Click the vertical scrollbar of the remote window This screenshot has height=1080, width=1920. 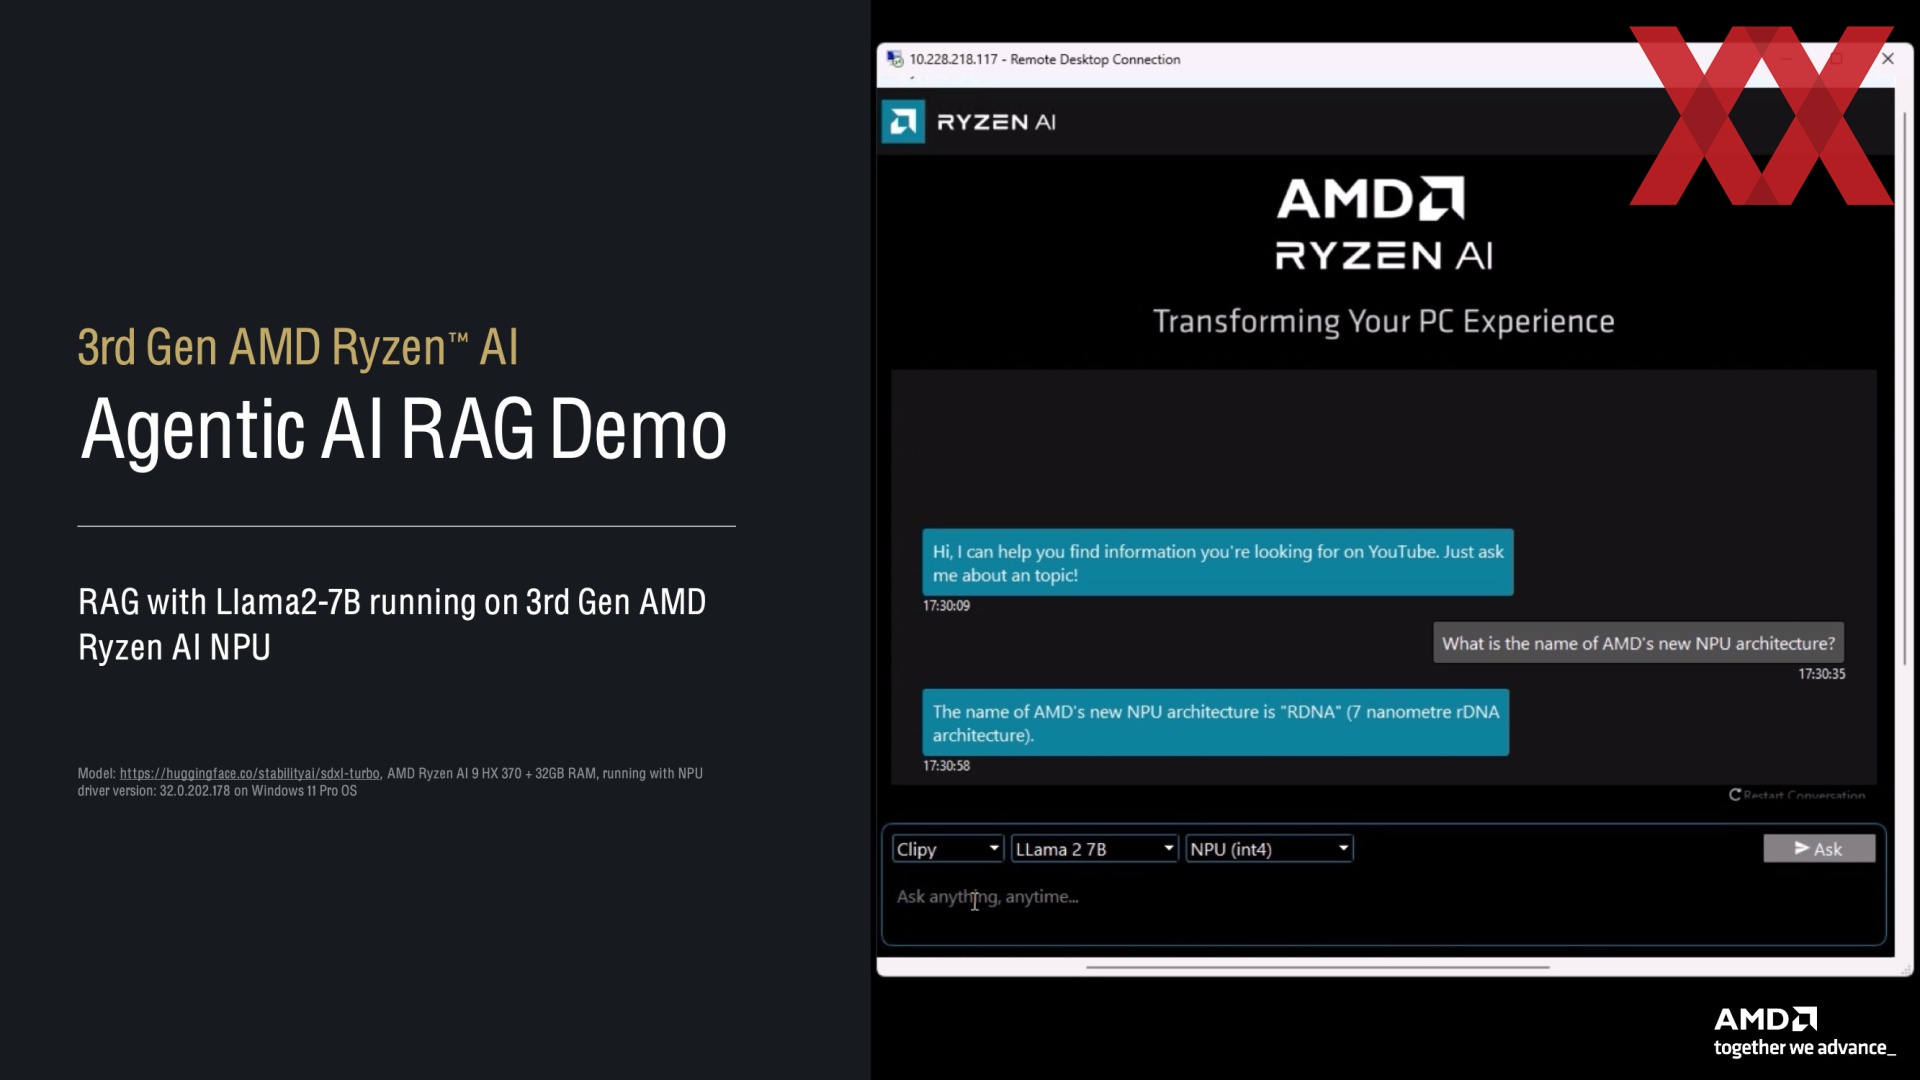pos(1904,390)
